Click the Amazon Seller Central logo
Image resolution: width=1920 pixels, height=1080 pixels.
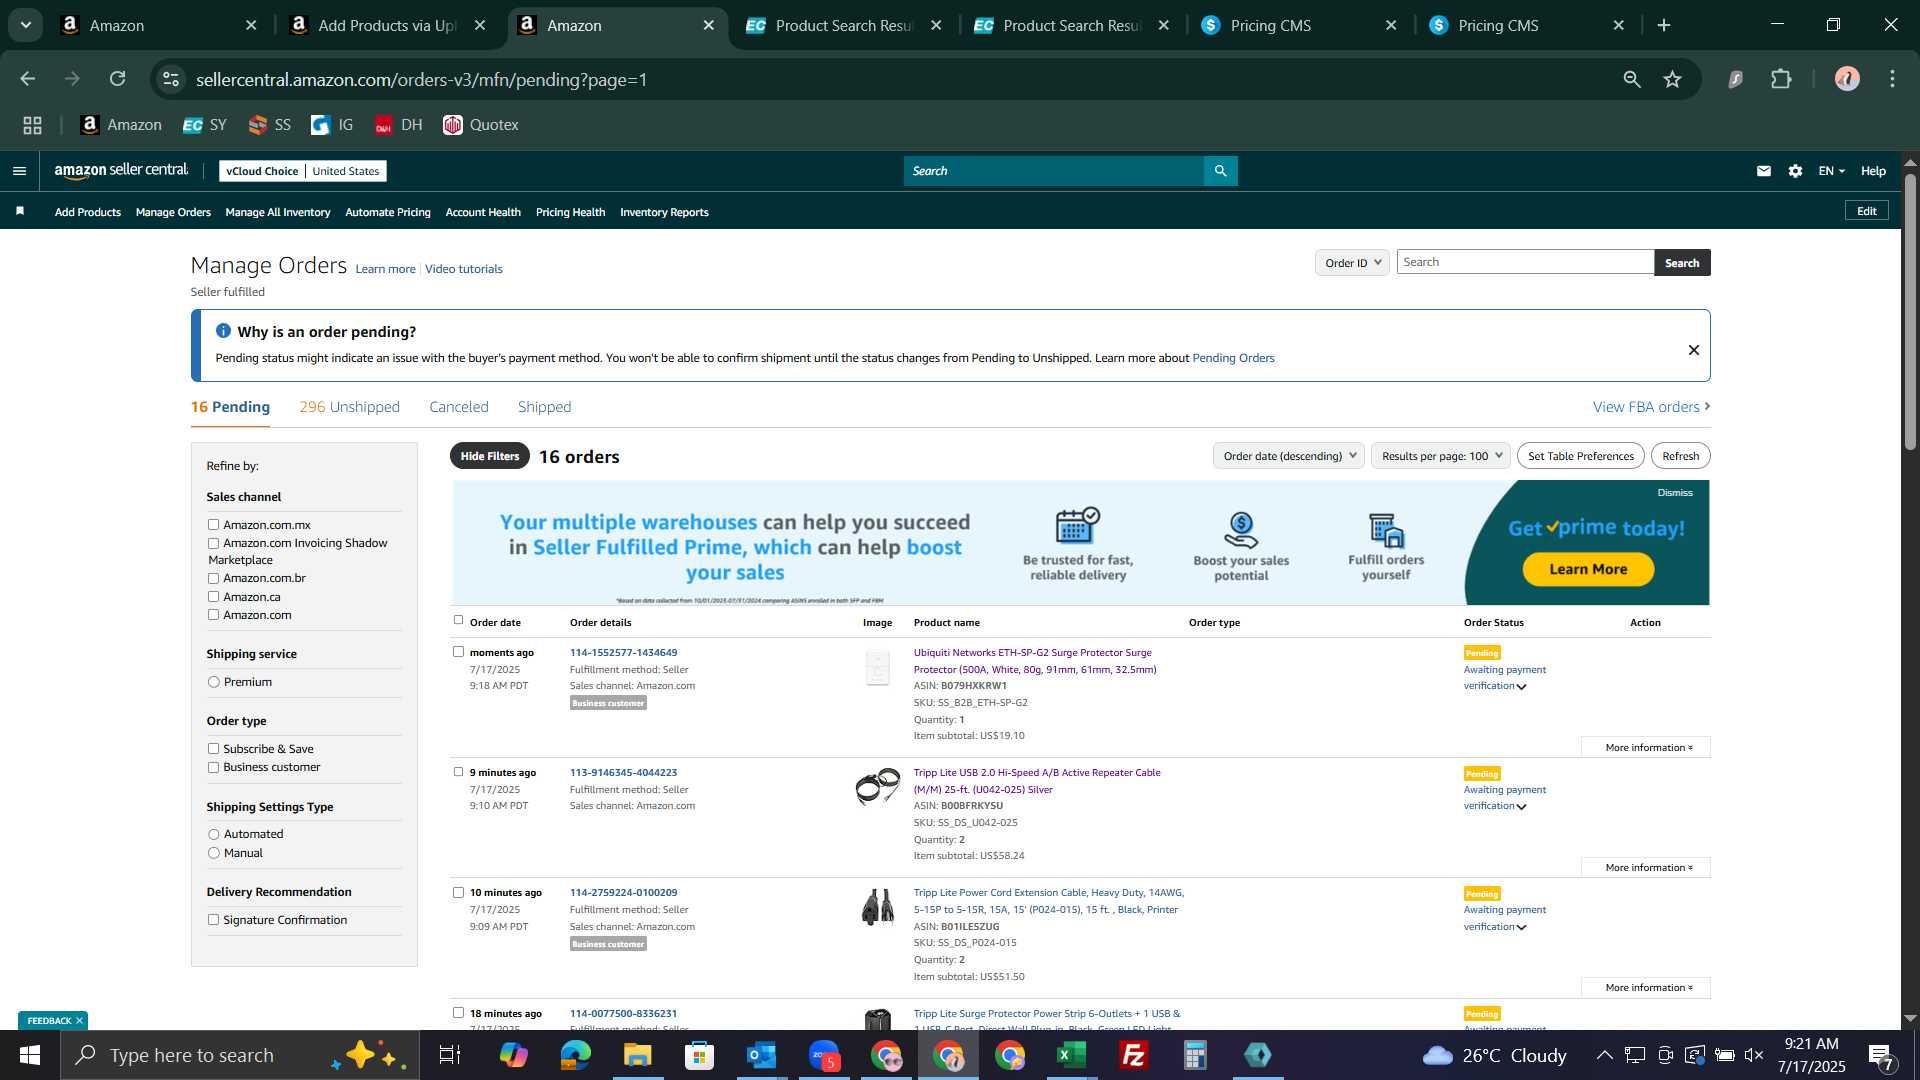point(121,171)
